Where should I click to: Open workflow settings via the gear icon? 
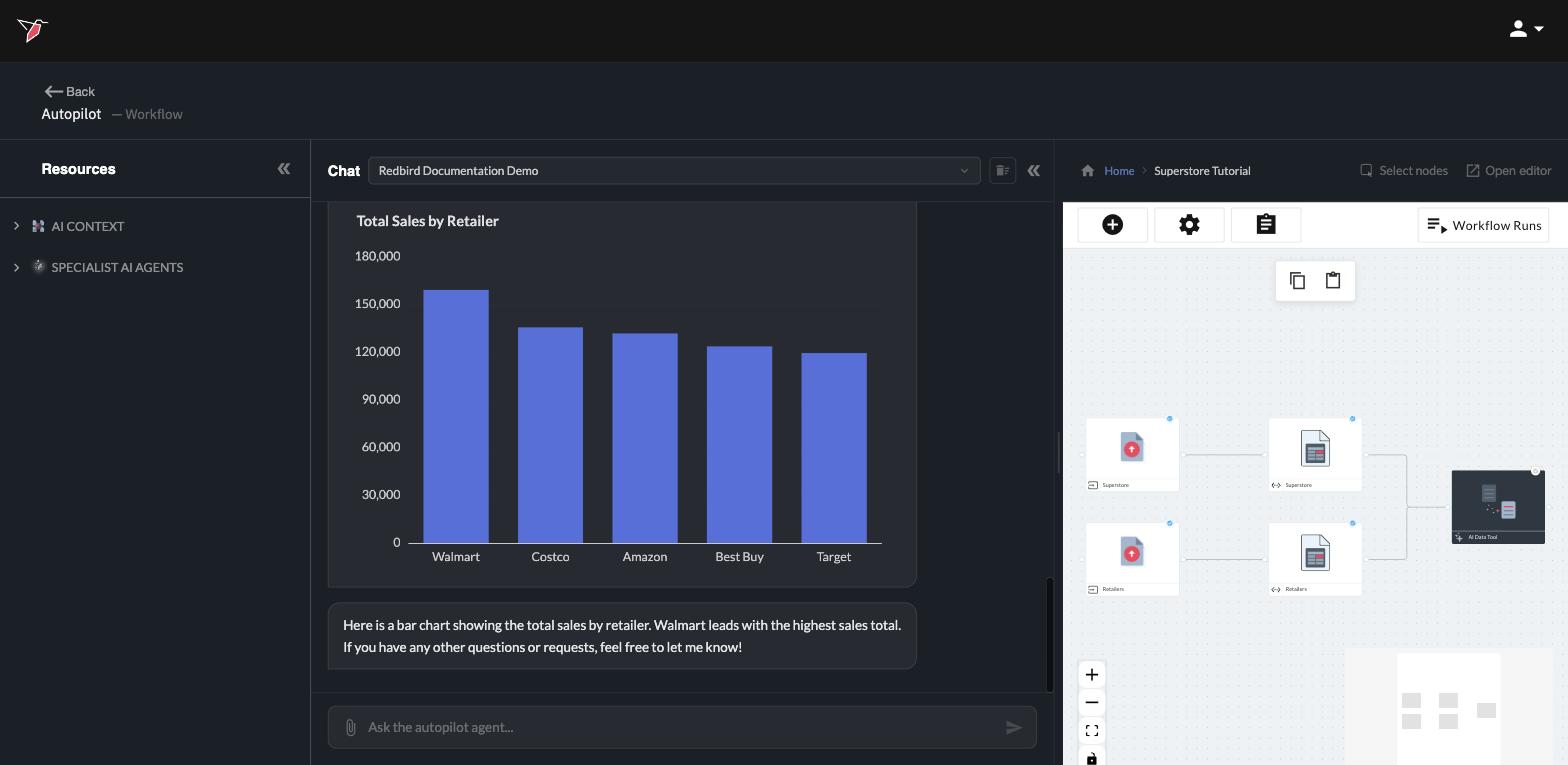point(1190,225)
